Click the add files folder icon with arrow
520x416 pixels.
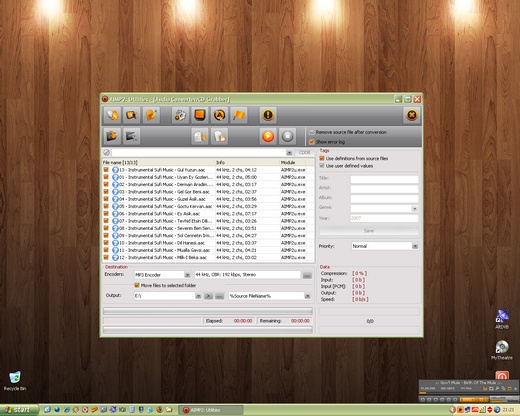click(112, 136)
